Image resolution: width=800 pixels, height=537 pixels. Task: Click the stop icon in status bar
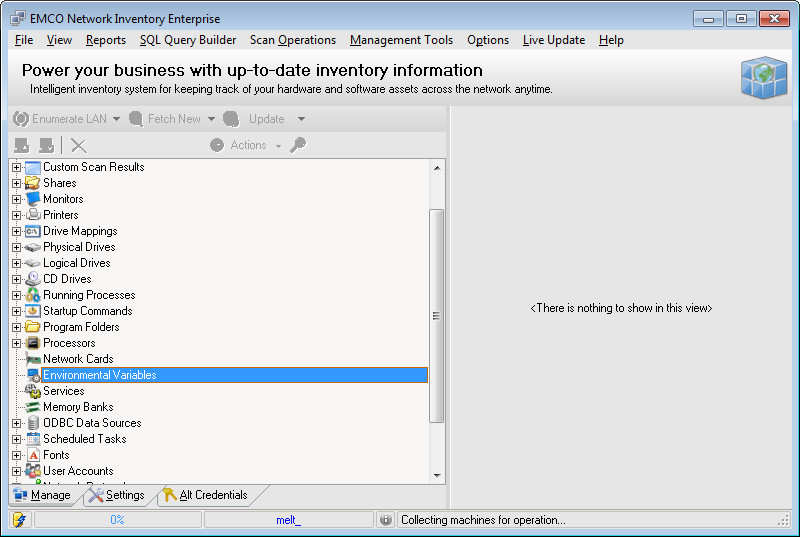coord(386,520)
